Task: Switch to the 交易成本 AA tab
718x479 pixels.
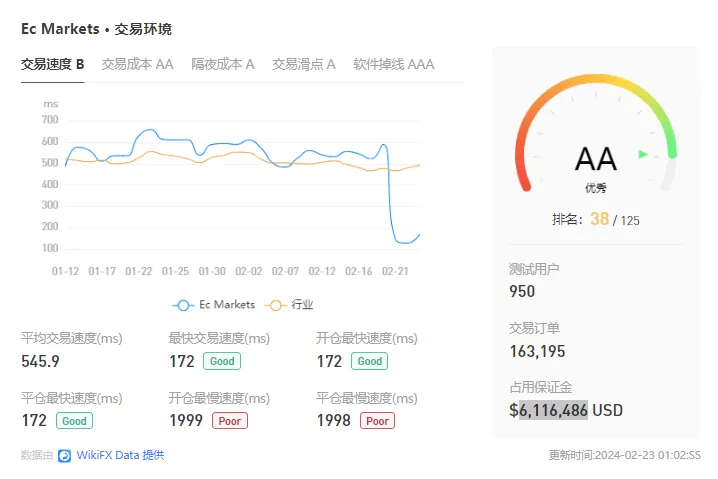Action: coord(137,64)
